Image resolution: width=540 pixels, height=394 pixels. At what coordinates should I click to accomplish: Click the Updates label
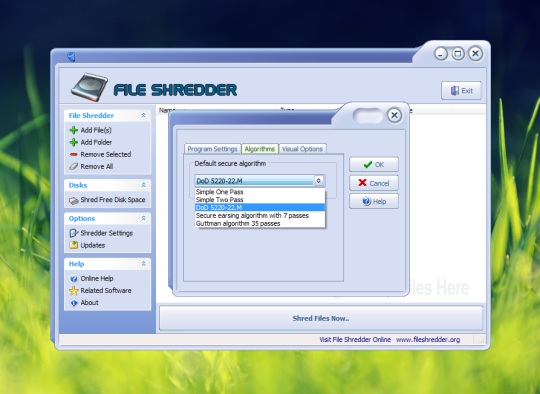pos(93,245)
